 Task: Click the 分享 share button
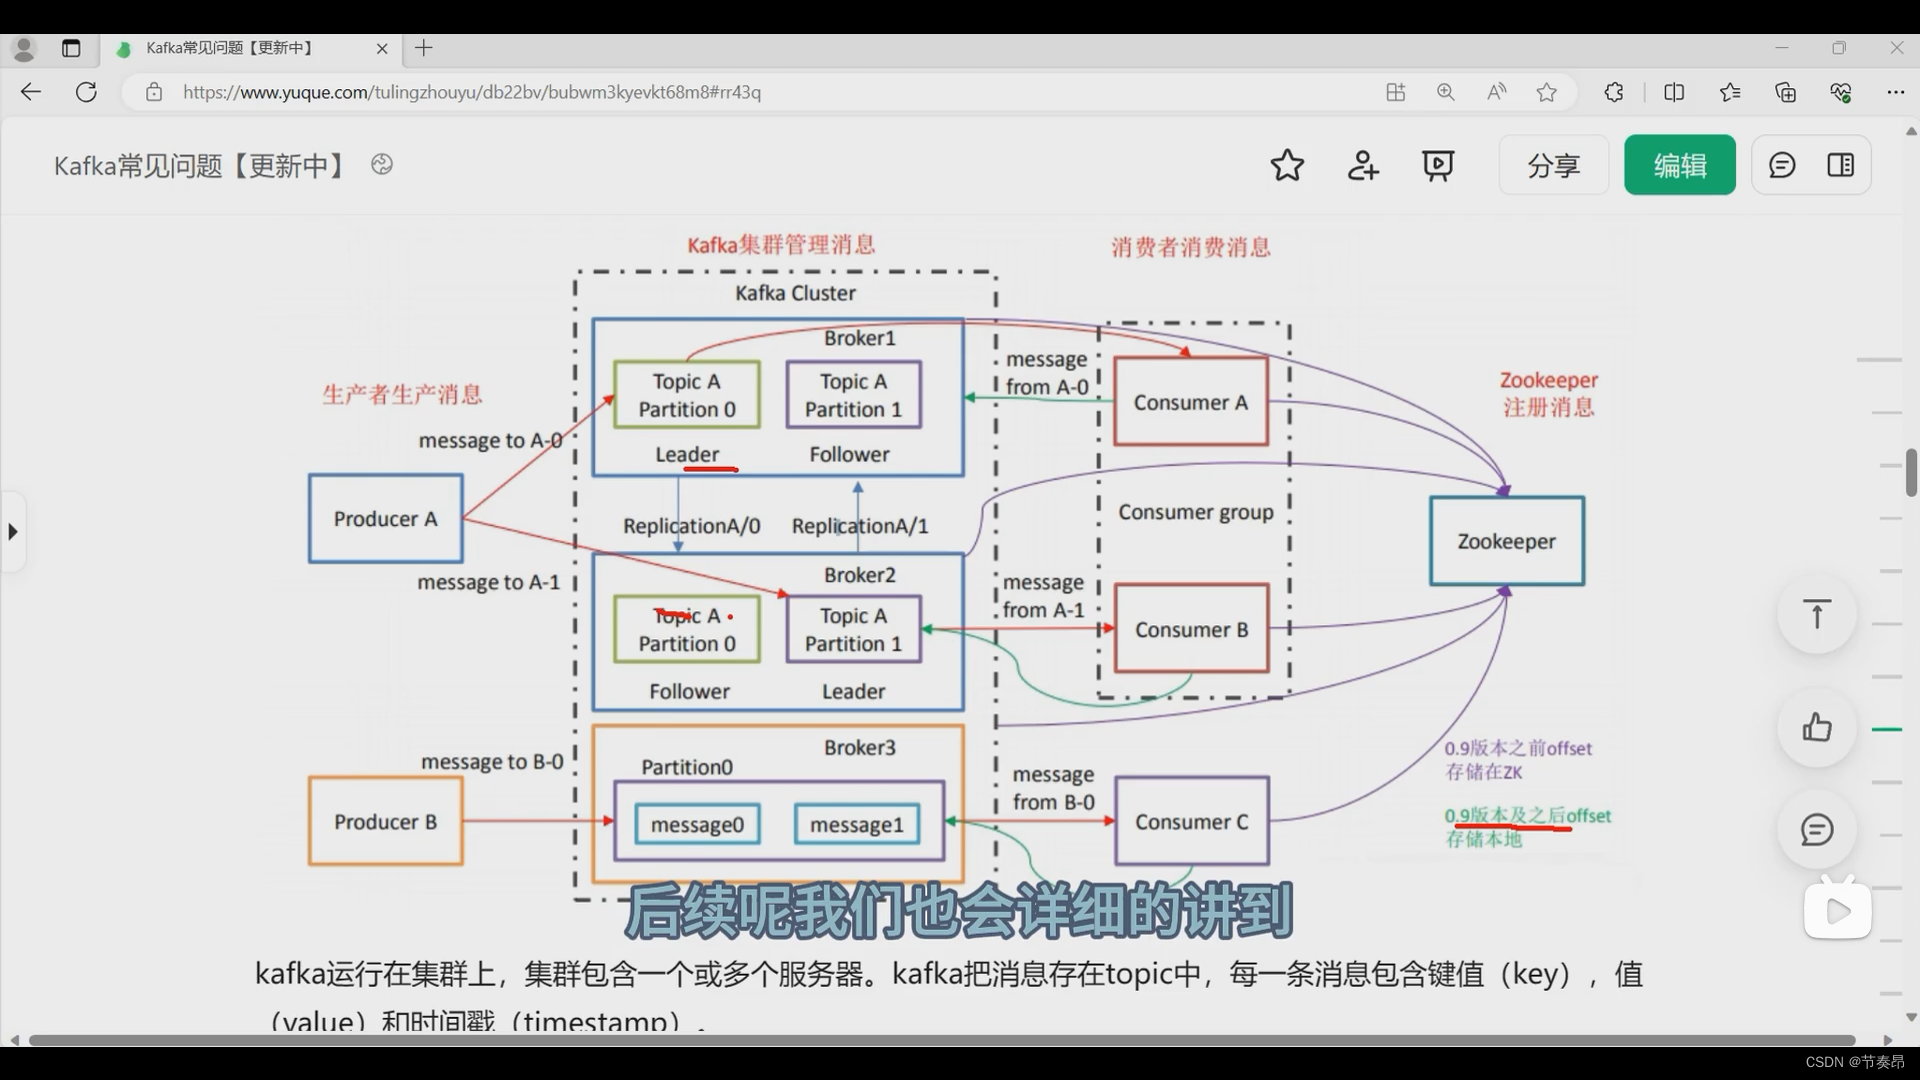point(1554,165)
